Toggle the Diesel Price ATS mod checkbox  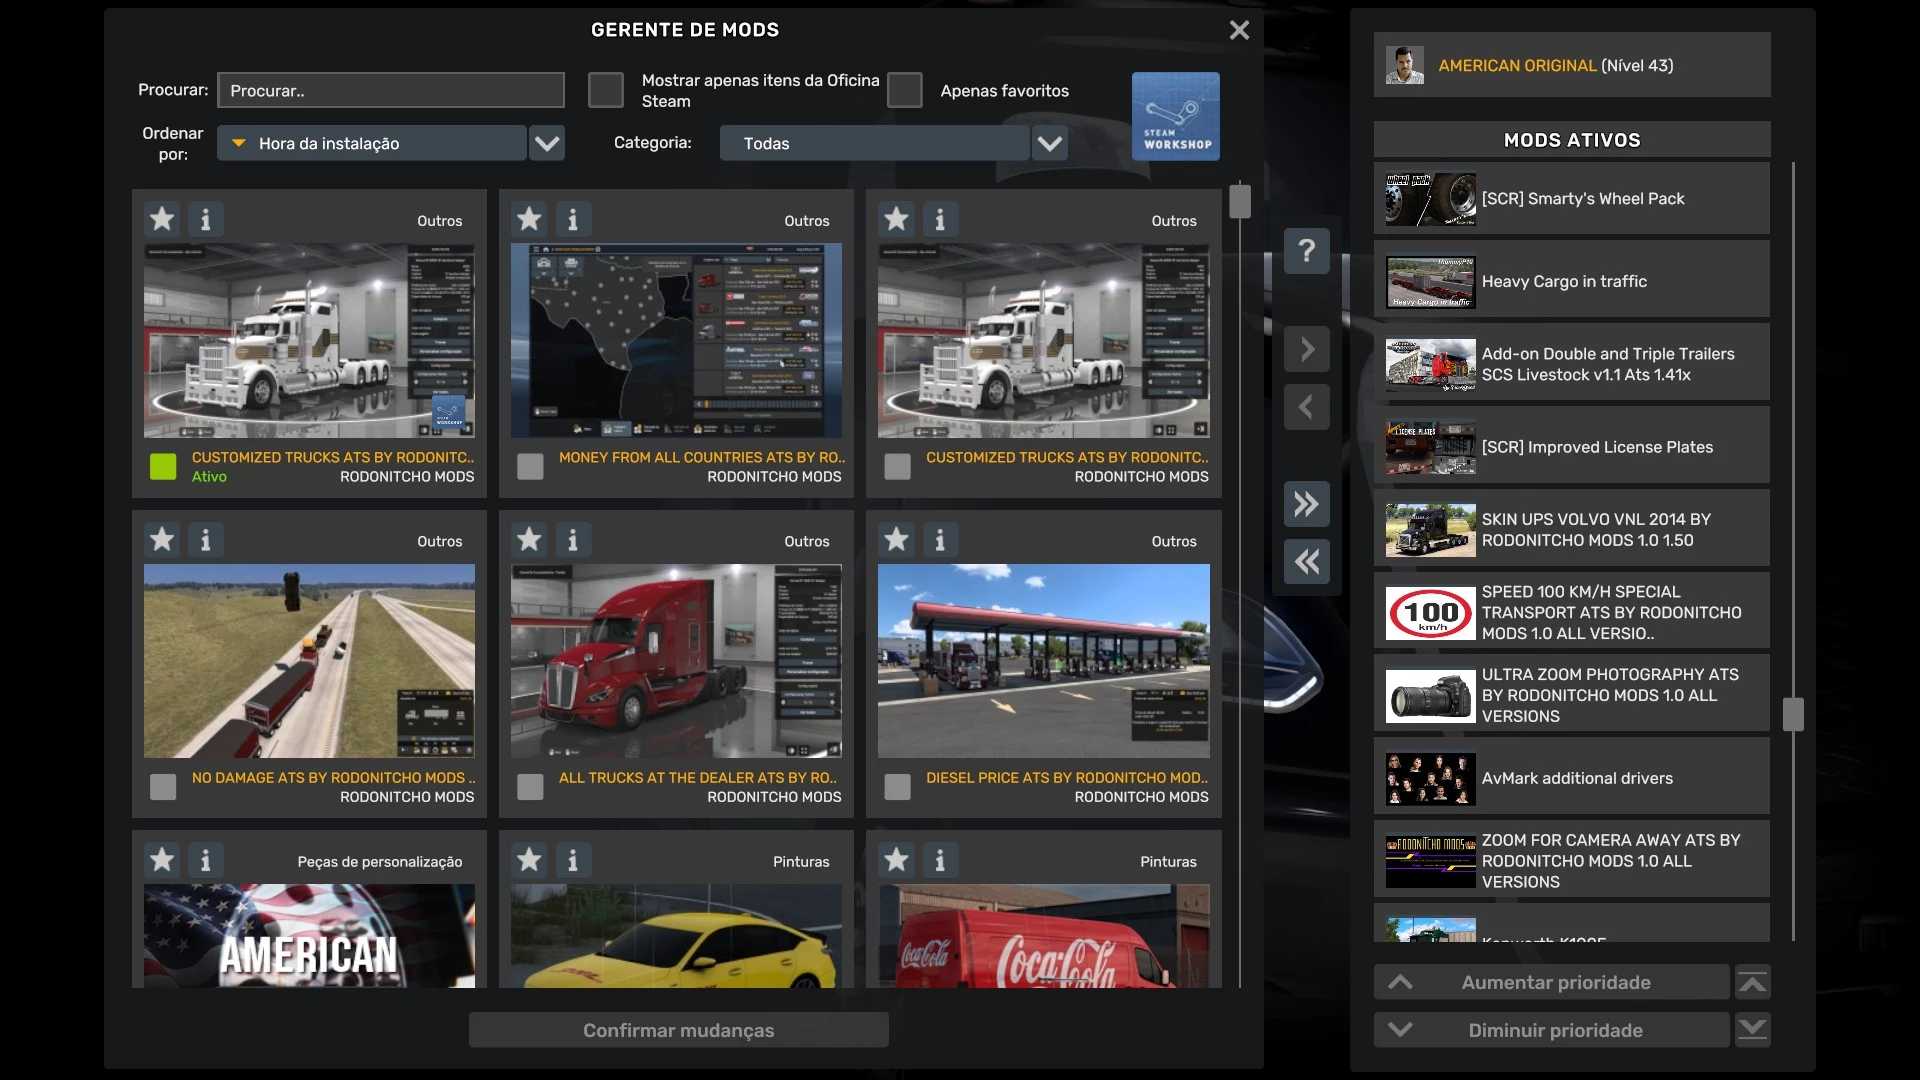click(897, 787)
